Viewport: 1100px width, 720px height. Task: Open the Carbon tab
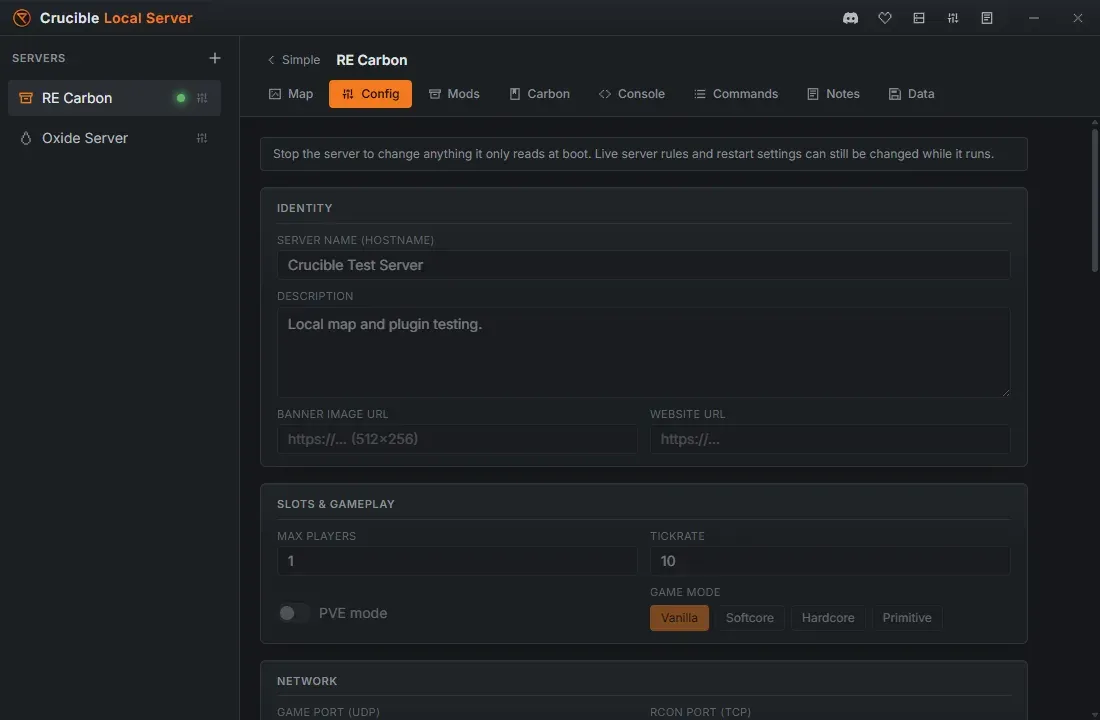pyautogui.click(x=539, y=94)
